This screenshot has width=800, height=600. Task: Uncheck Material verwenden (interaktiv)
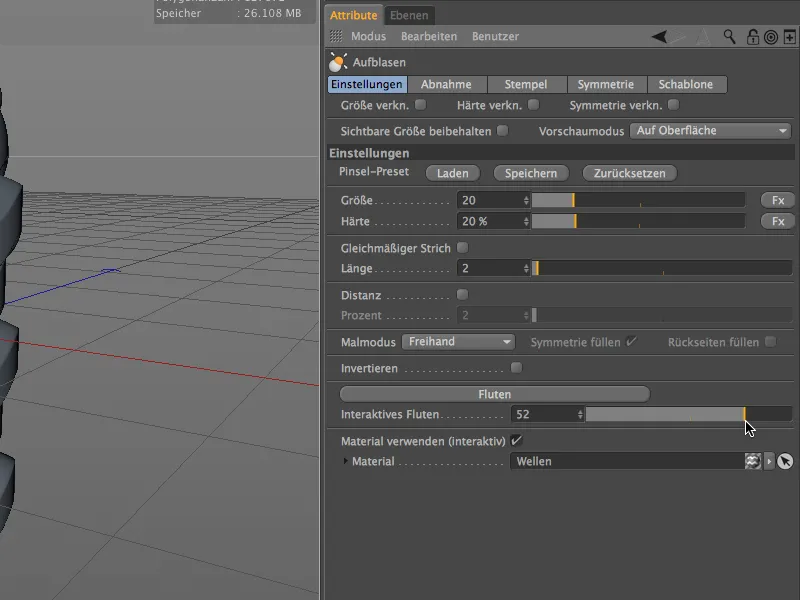tap(516, 440)
